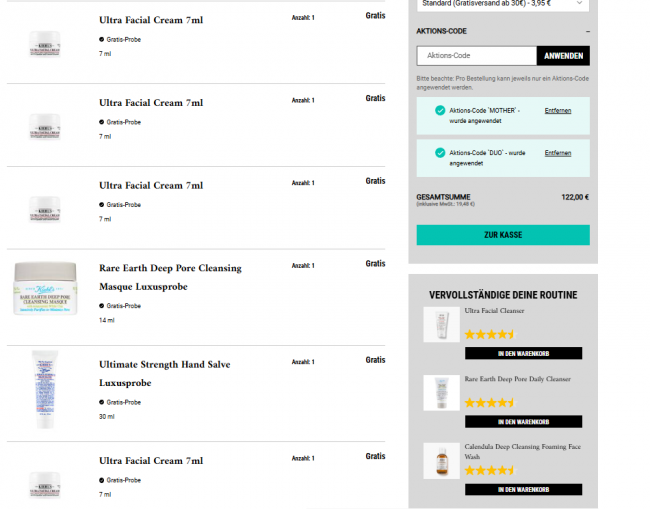This screenshot has height=509, width=650.
Task: Focus the Aktions-Code input field
Action: (x=476, y=56)
